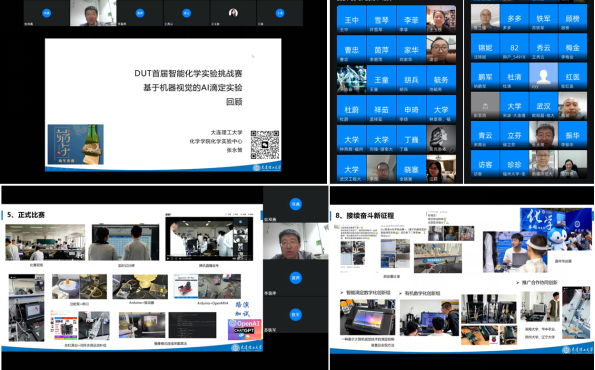Click the DUT logo at title slide corner
Viewport: 595px width, 370px height.
(x=267, y=167)
